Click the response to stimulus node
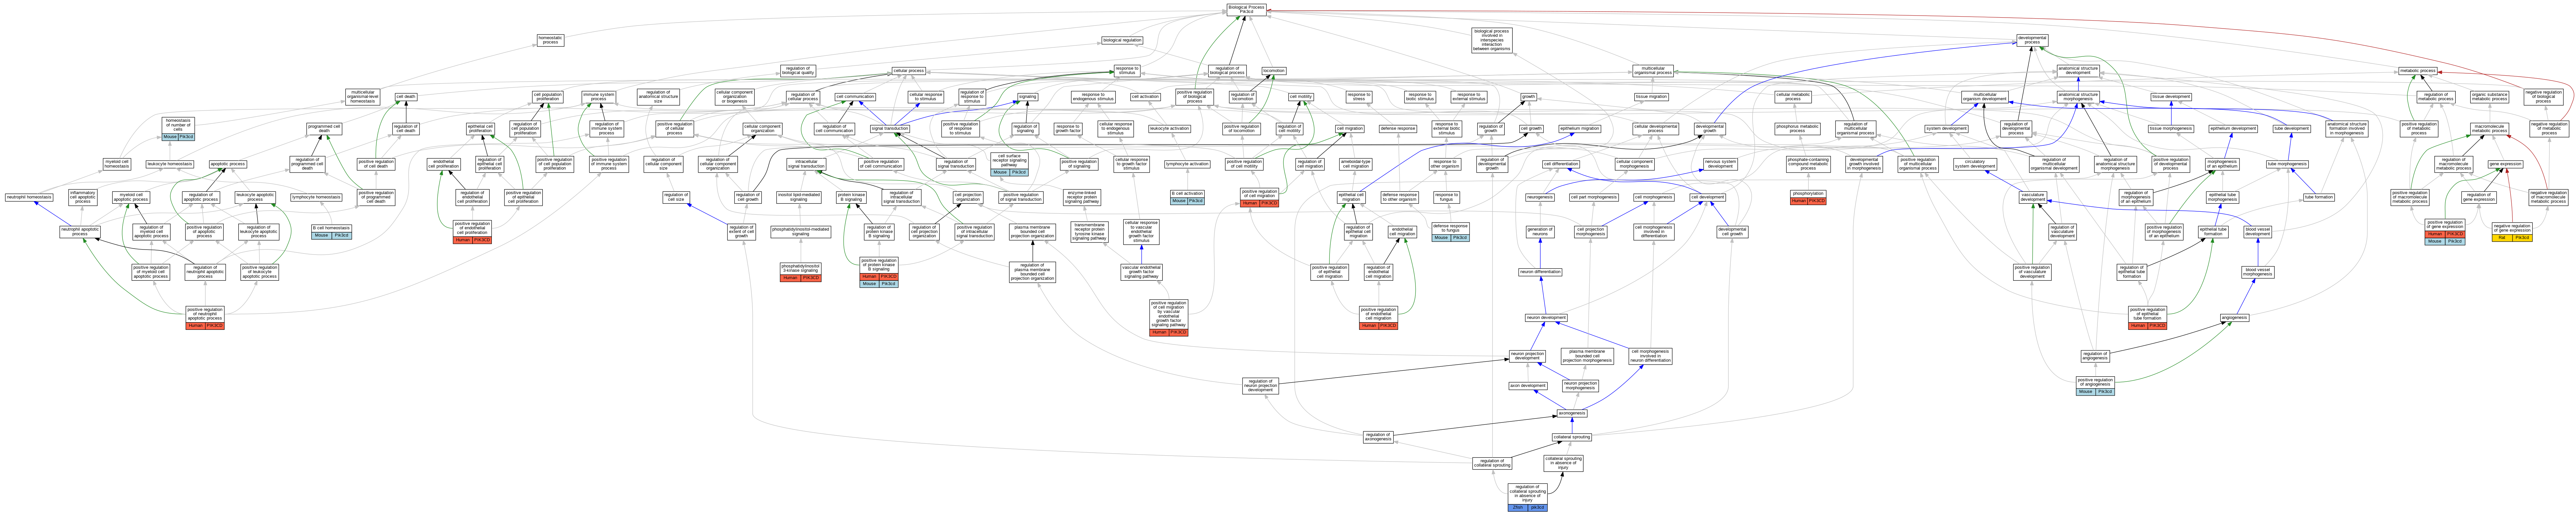 click(1127, 71)
